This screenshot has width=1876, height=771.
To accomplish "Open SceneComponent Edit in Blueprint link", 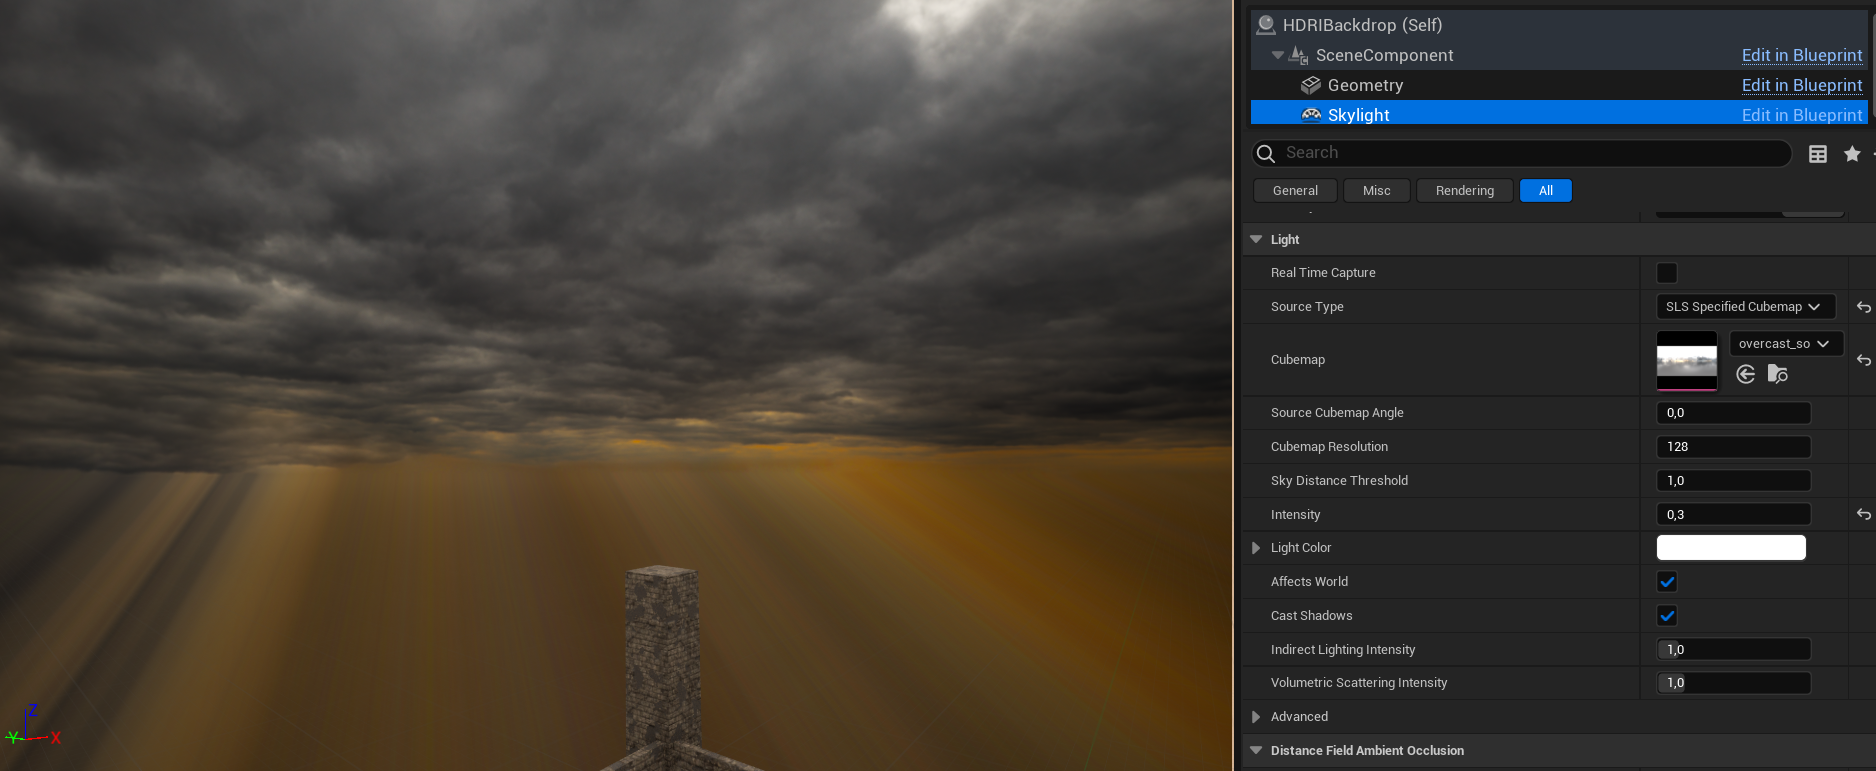I will point(1802,55).
